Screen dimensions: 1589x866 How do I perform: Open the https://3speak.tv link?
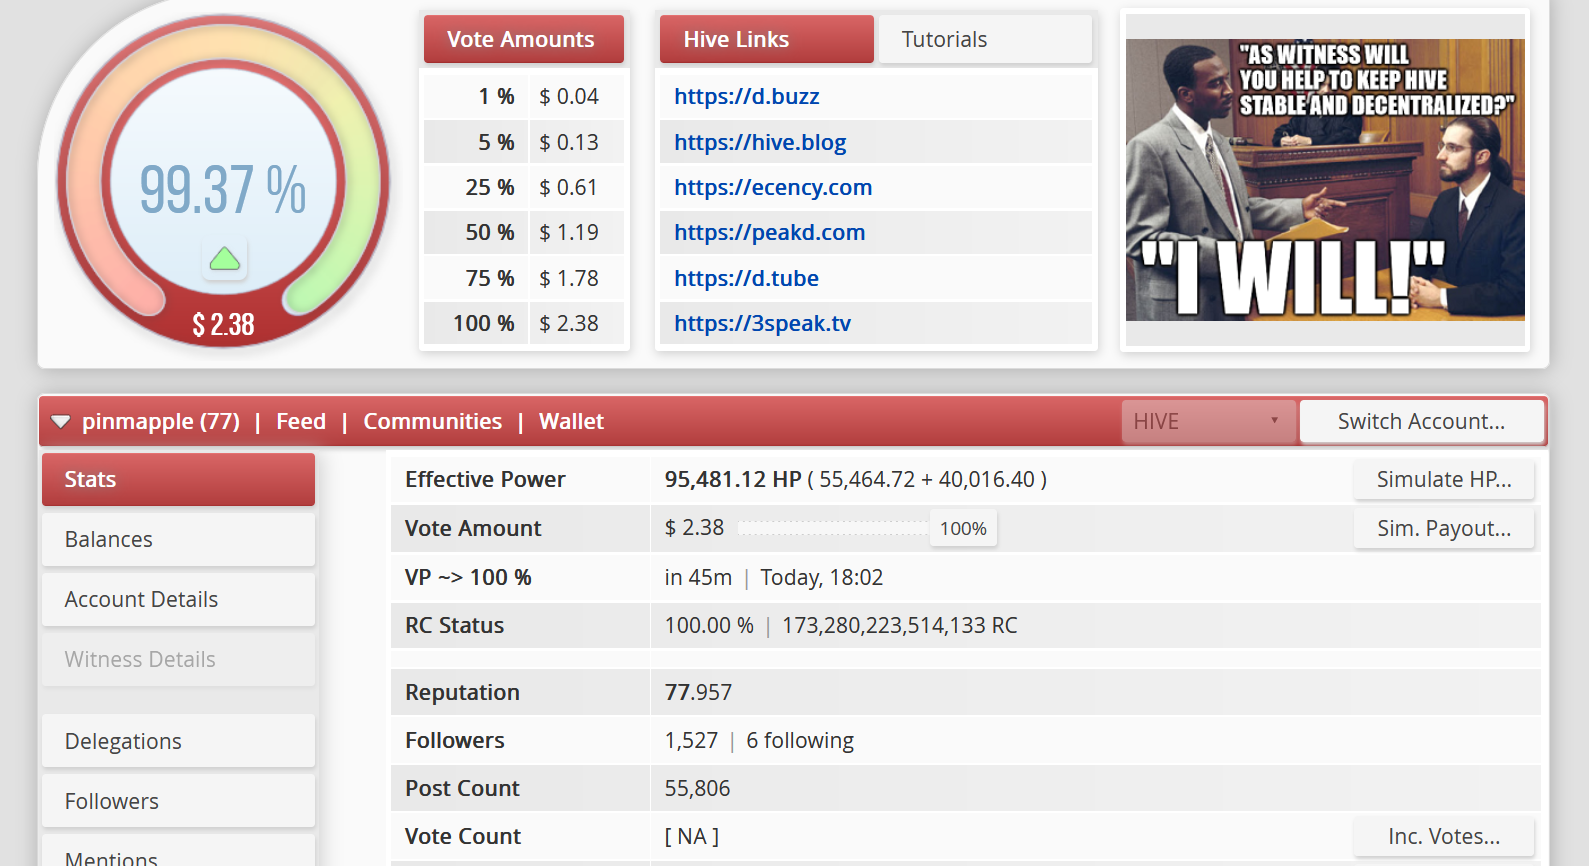point(763,323)
